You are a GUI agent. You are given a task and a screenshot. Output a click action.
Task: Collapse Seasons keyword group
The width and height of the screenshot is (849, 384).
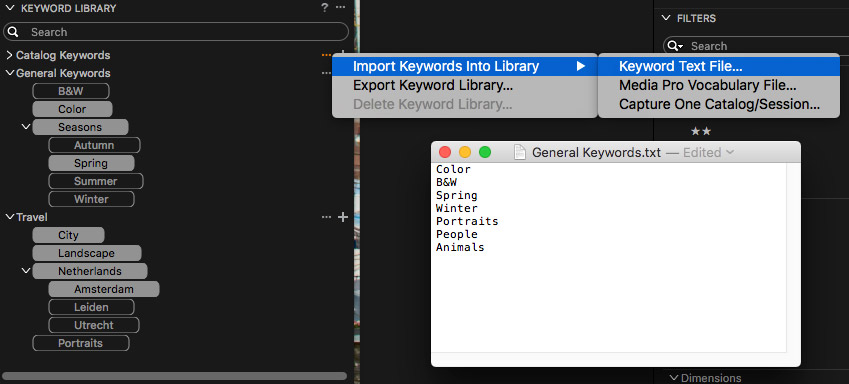pos(25,127)
